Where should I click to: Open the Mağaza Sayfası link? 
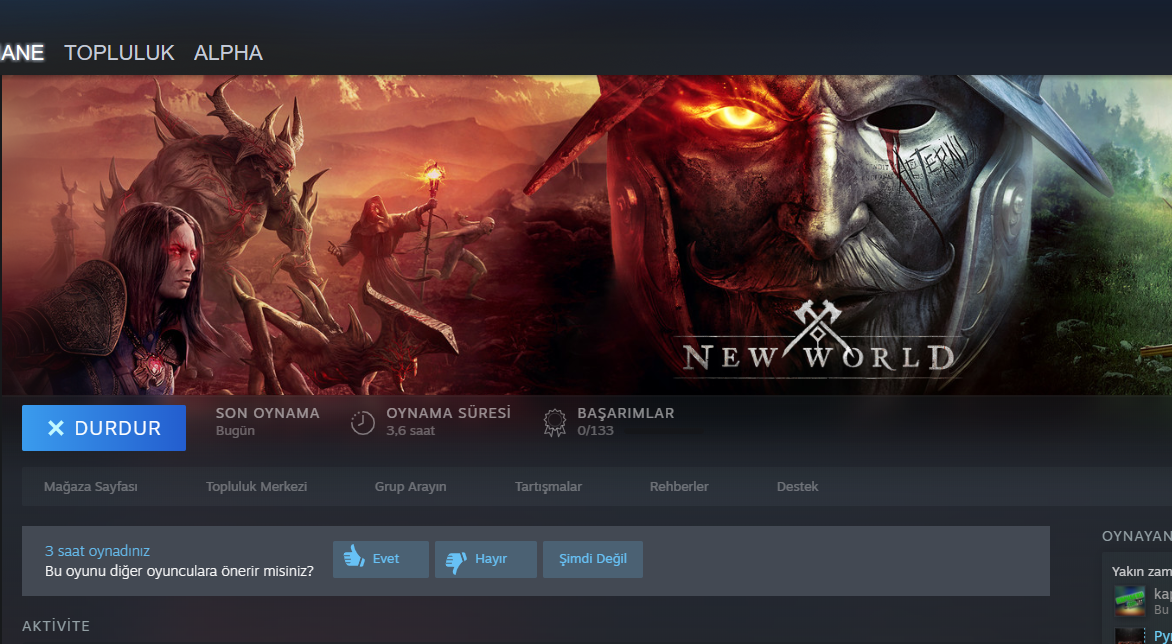90,486
